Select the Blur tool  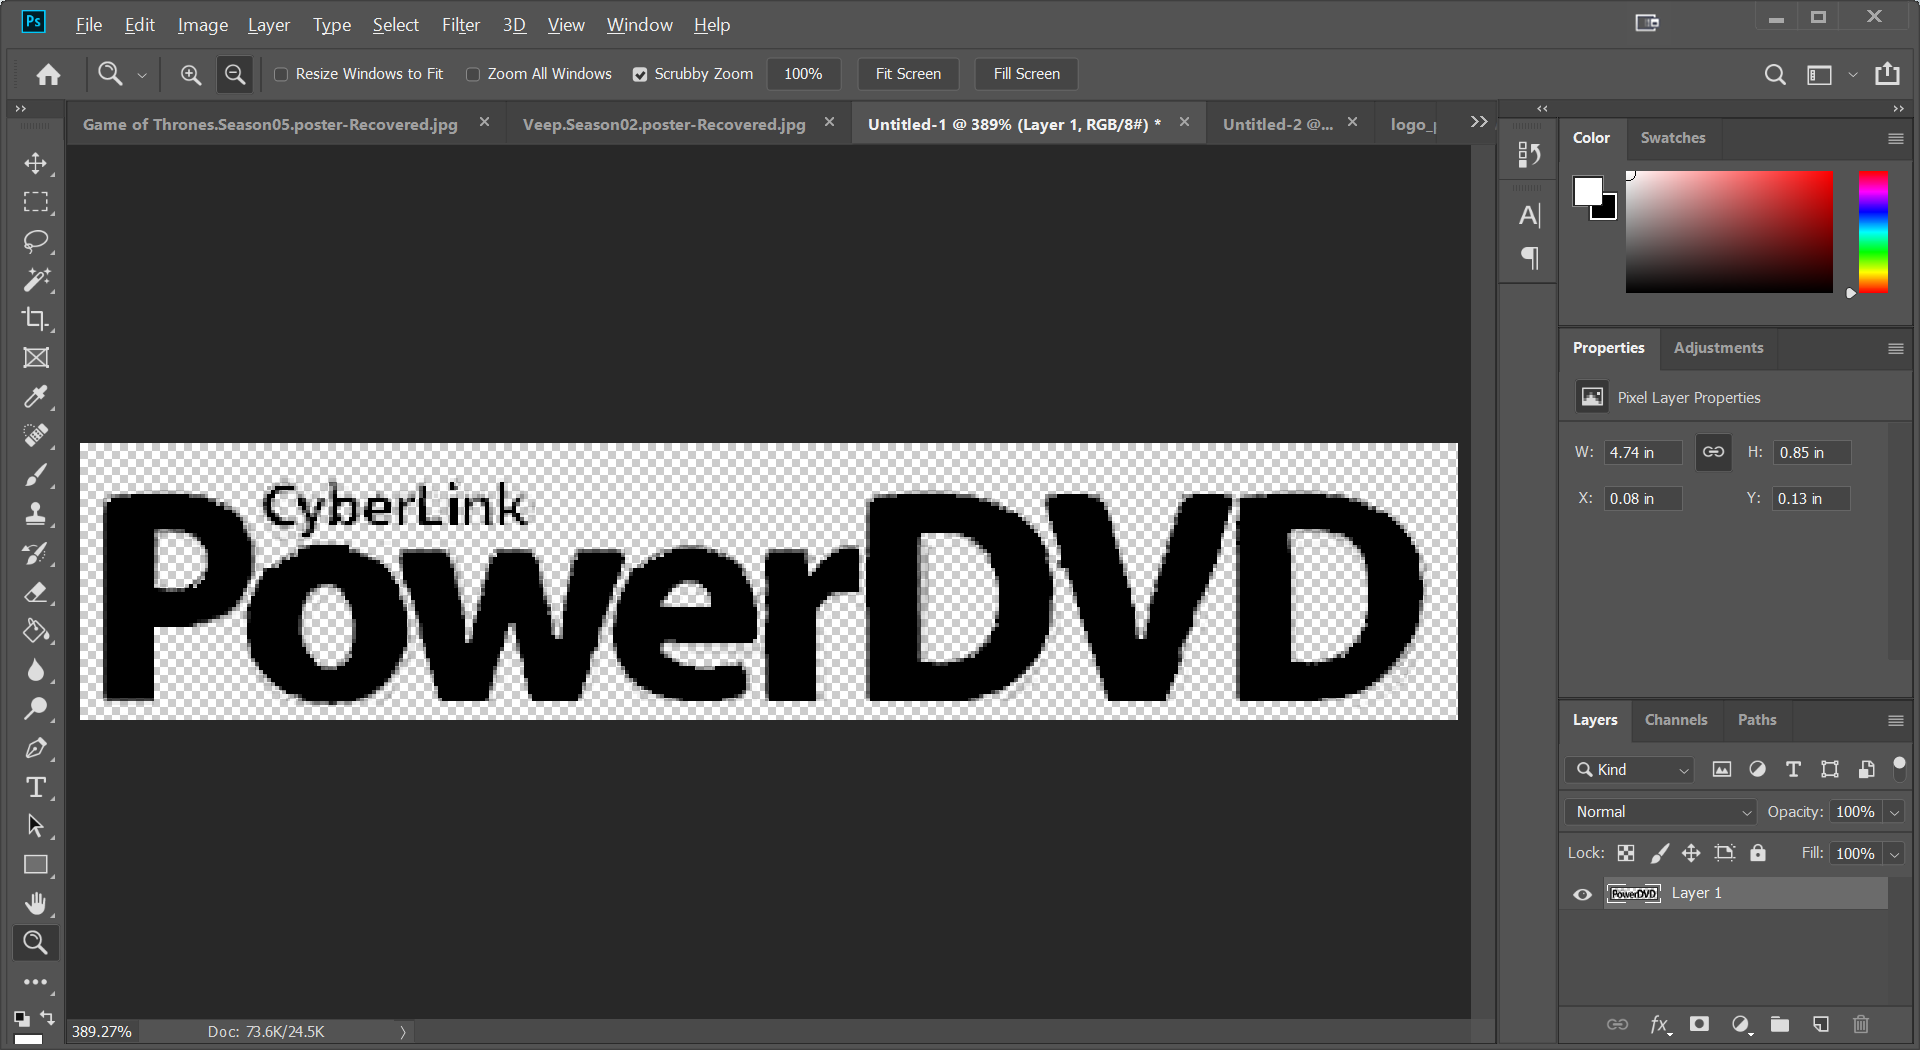coord(36,670)
